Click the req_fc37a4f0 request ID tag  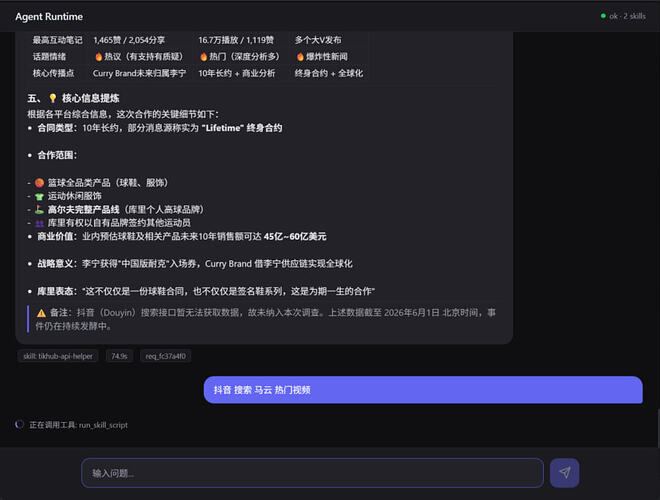coord(165,356)
